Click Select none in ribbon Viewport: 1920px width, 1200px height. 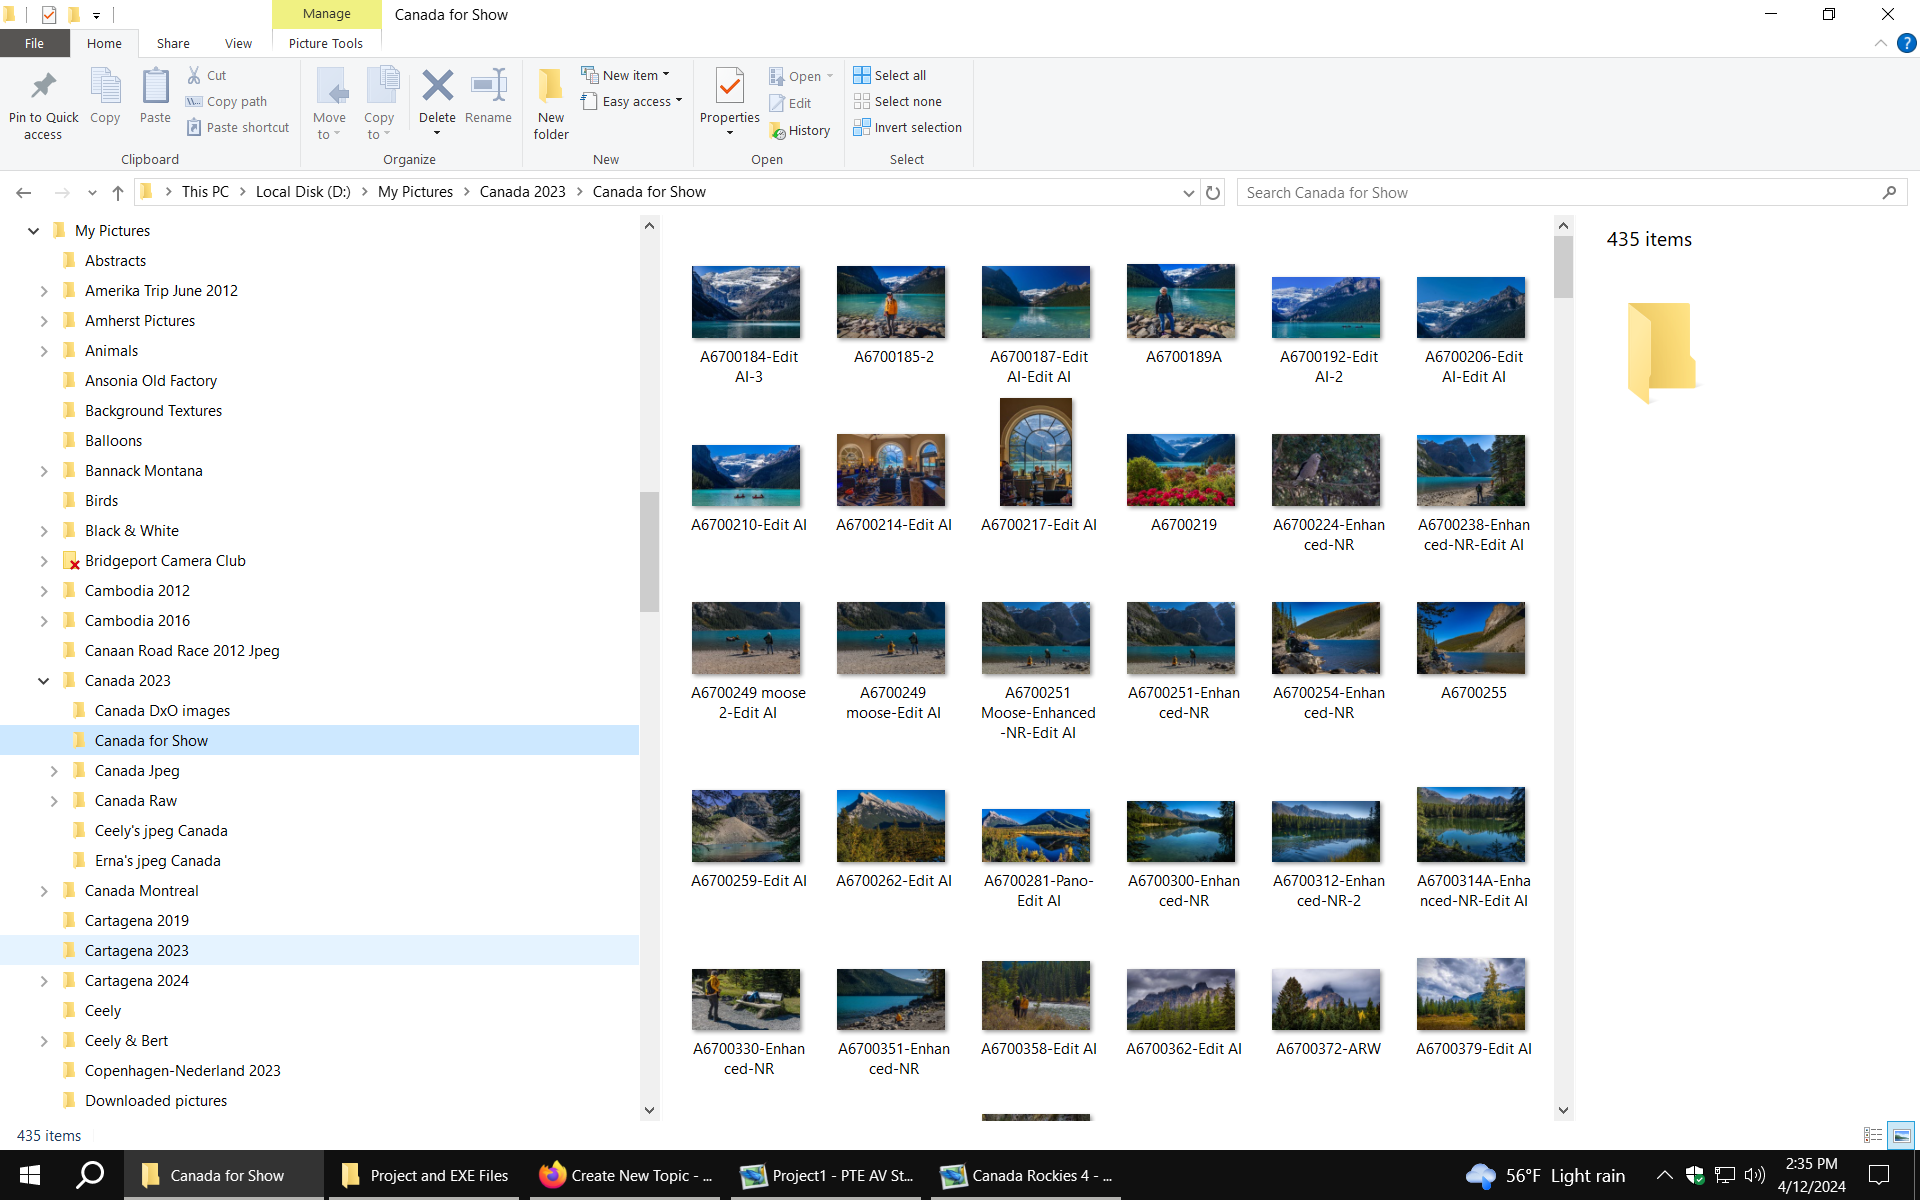(x=898, y=101)
